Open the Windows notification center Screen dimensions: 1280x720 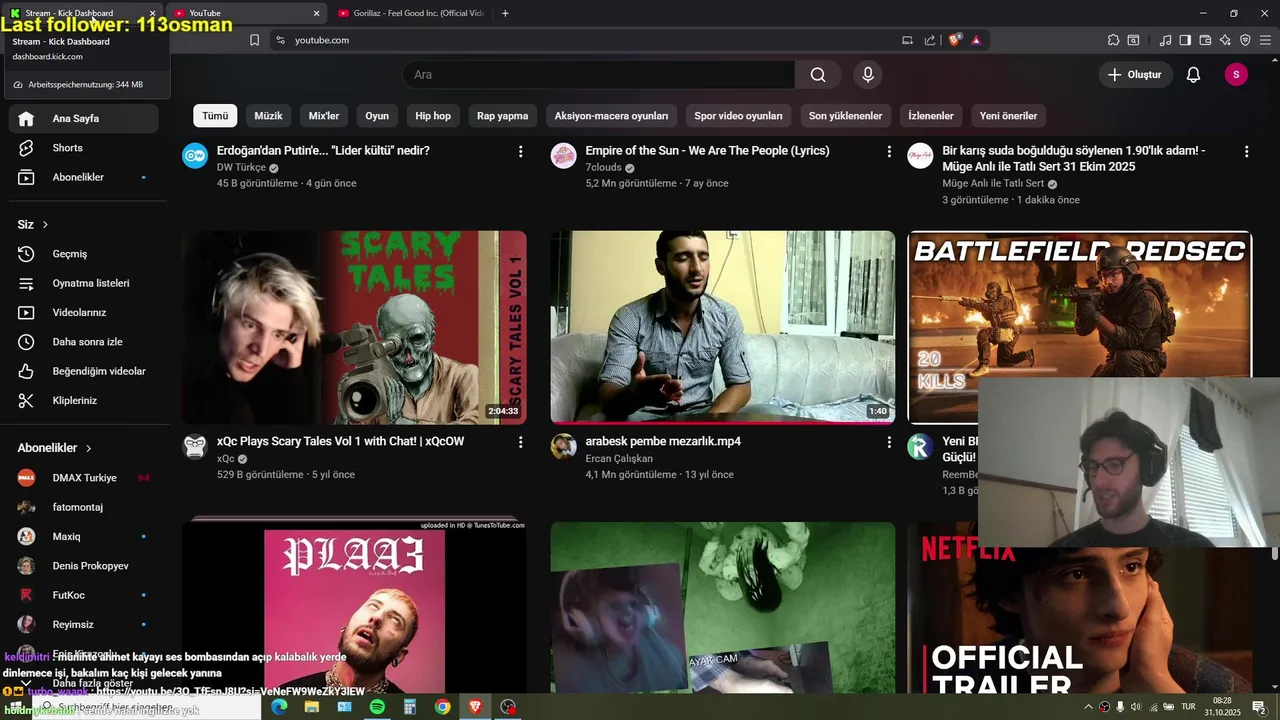click(1259, 707)
